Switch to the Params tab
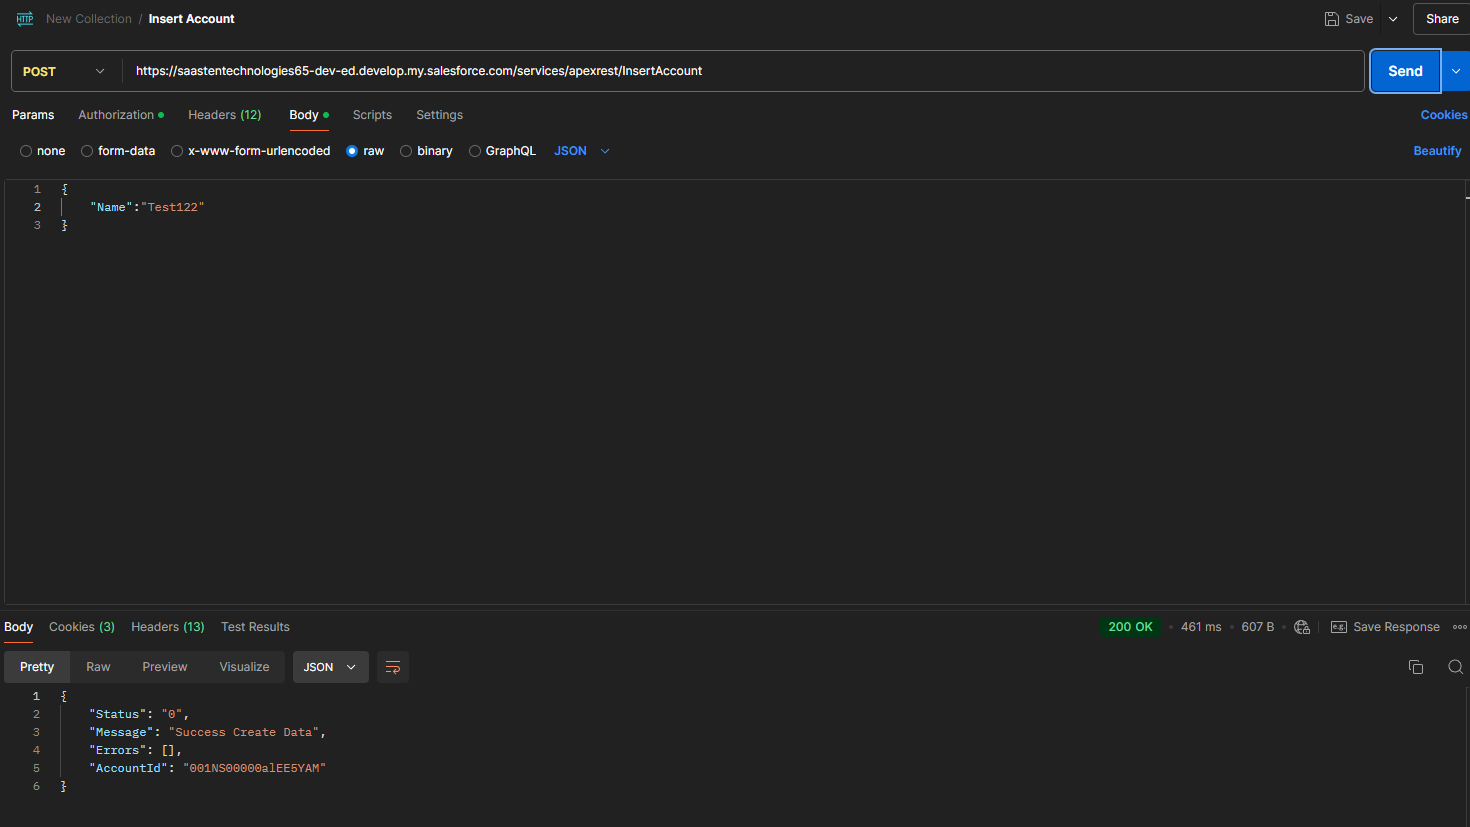The image size is (1470, 827). 33,115
